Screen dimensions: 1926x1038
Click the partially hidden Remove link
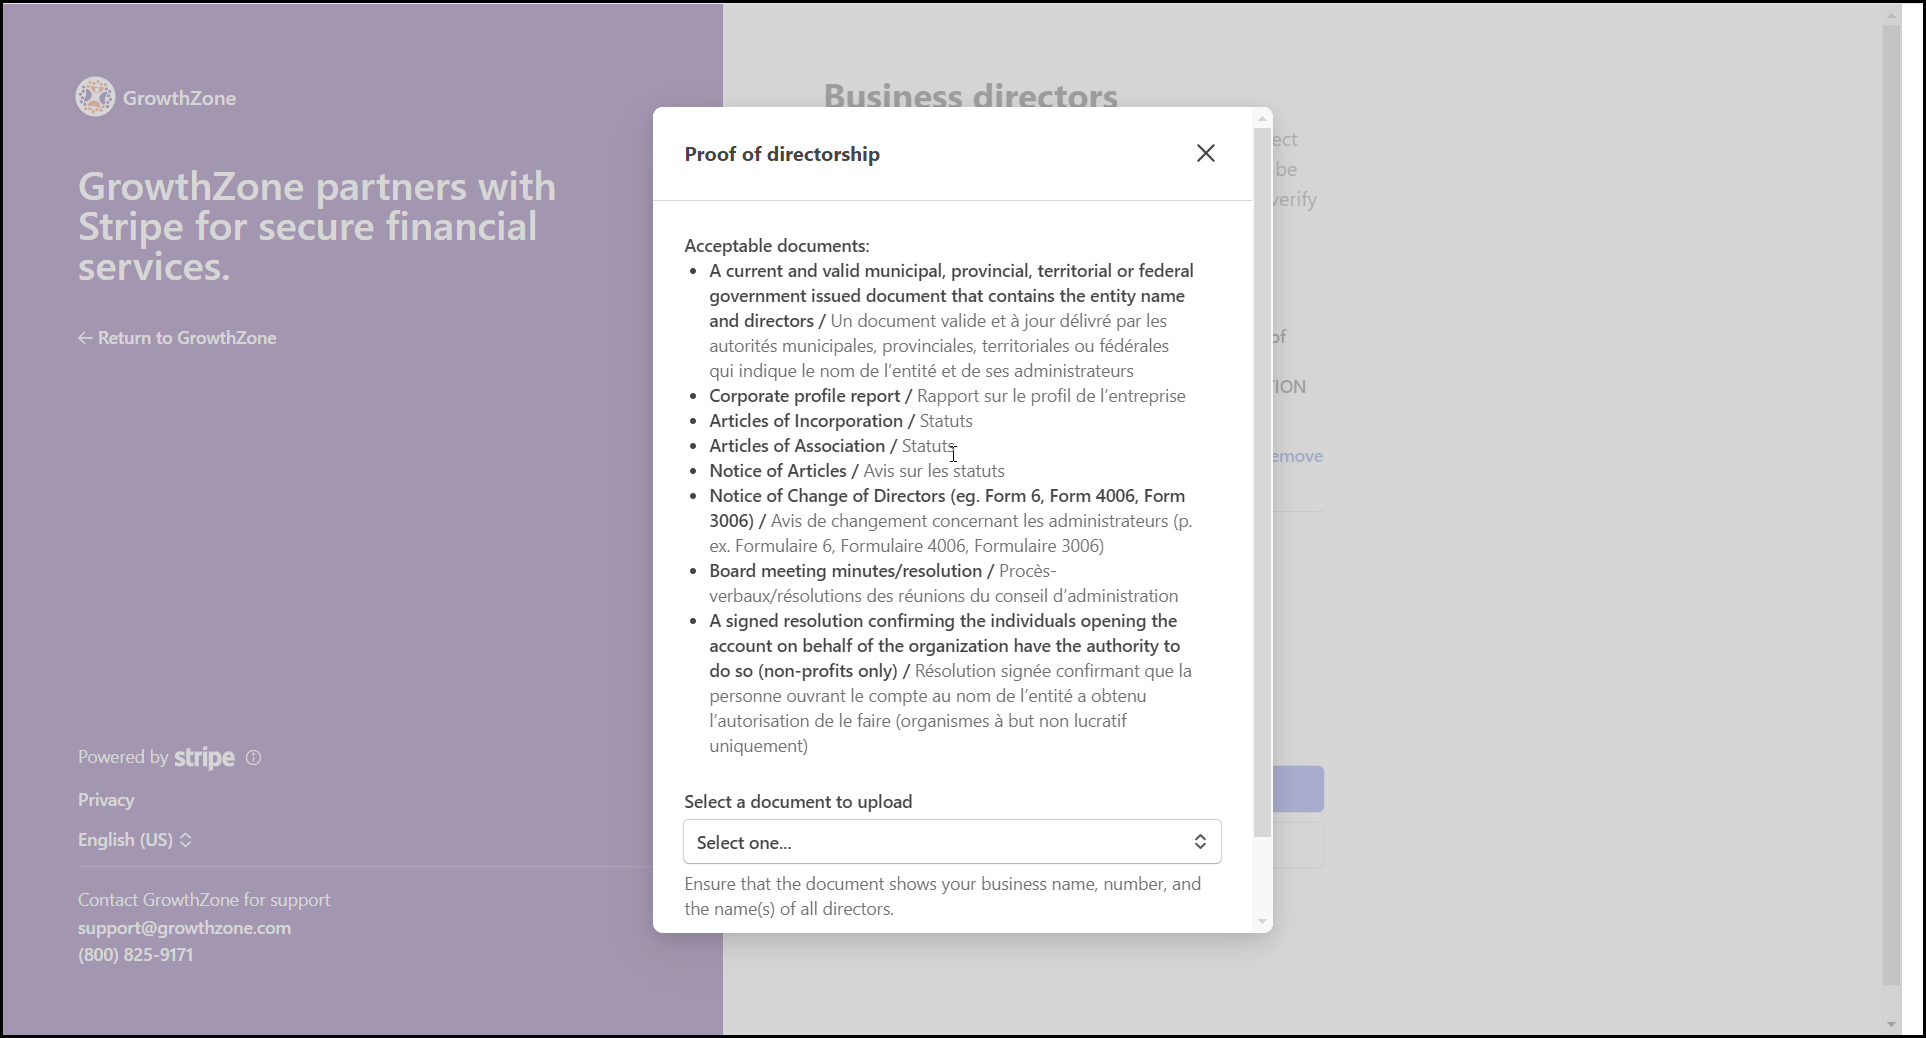(x=1298, y=456)
